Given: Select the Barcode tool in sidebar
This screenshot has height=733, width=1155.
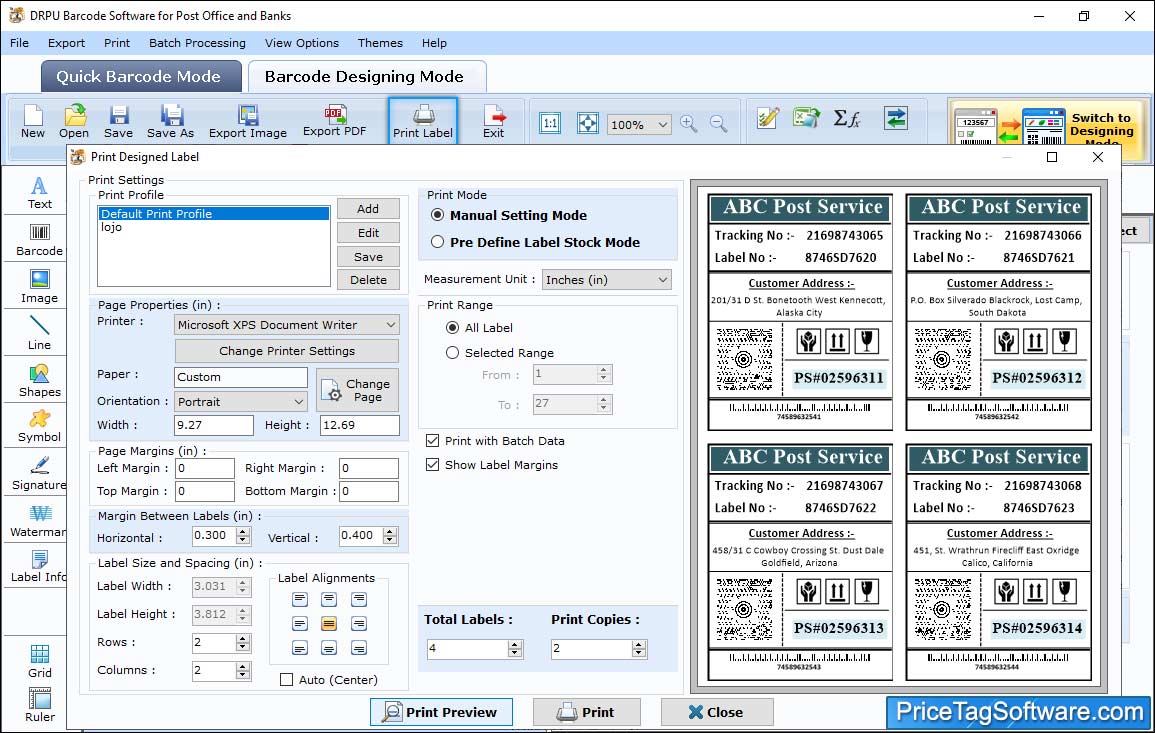Looking at the screenshot, I should (x=39, y=240).
